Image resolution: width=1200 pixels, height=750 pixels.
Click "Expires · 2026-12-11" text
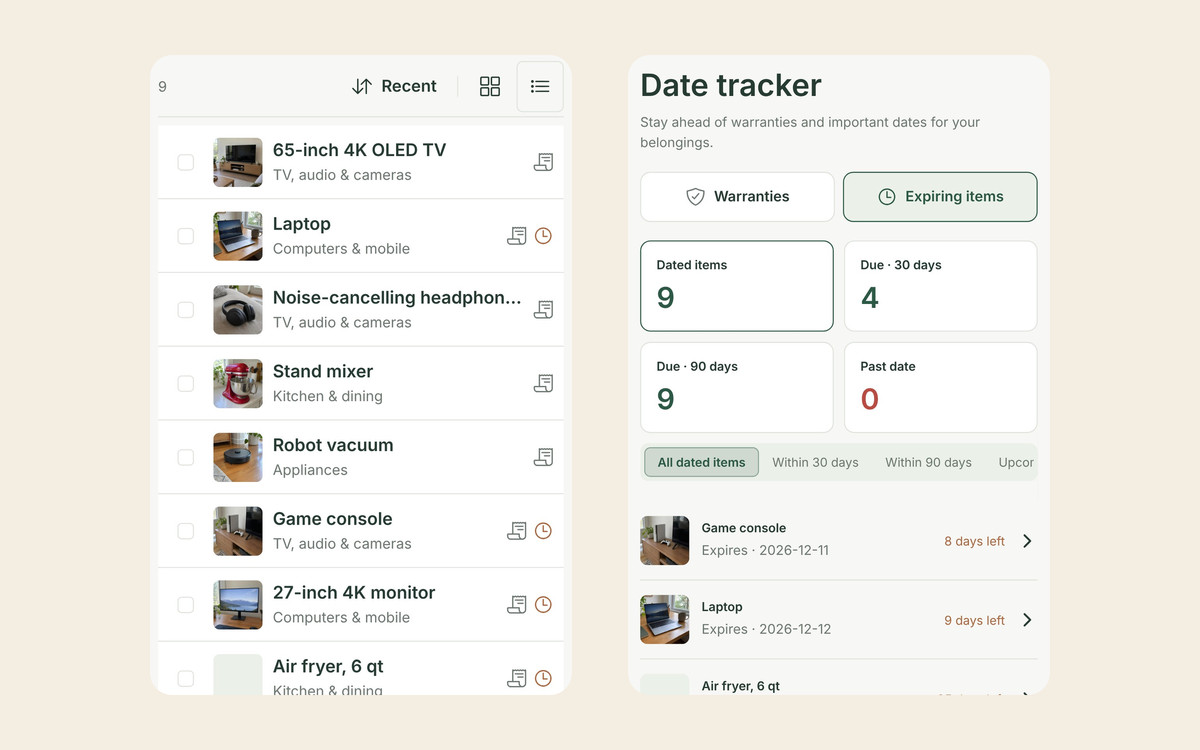(x=765, y=550)
